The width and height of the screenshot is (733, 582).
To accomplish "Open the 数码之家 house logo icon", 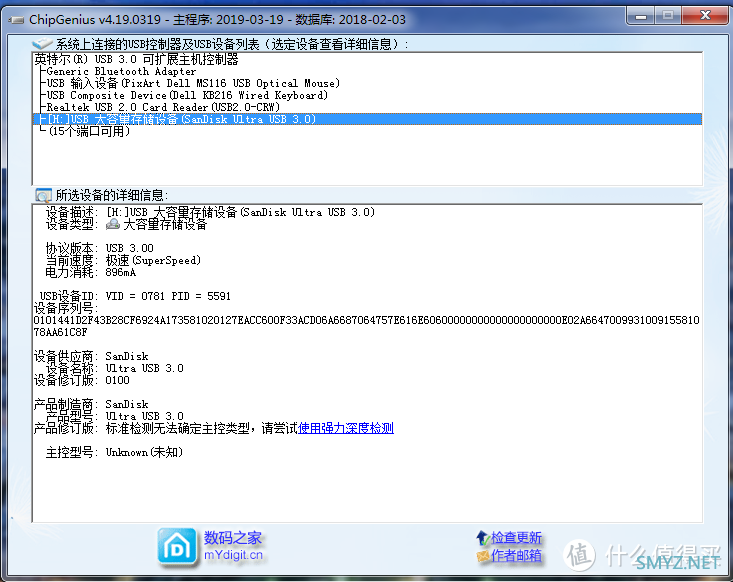I will pyautogui.click(x=177, y=547).
